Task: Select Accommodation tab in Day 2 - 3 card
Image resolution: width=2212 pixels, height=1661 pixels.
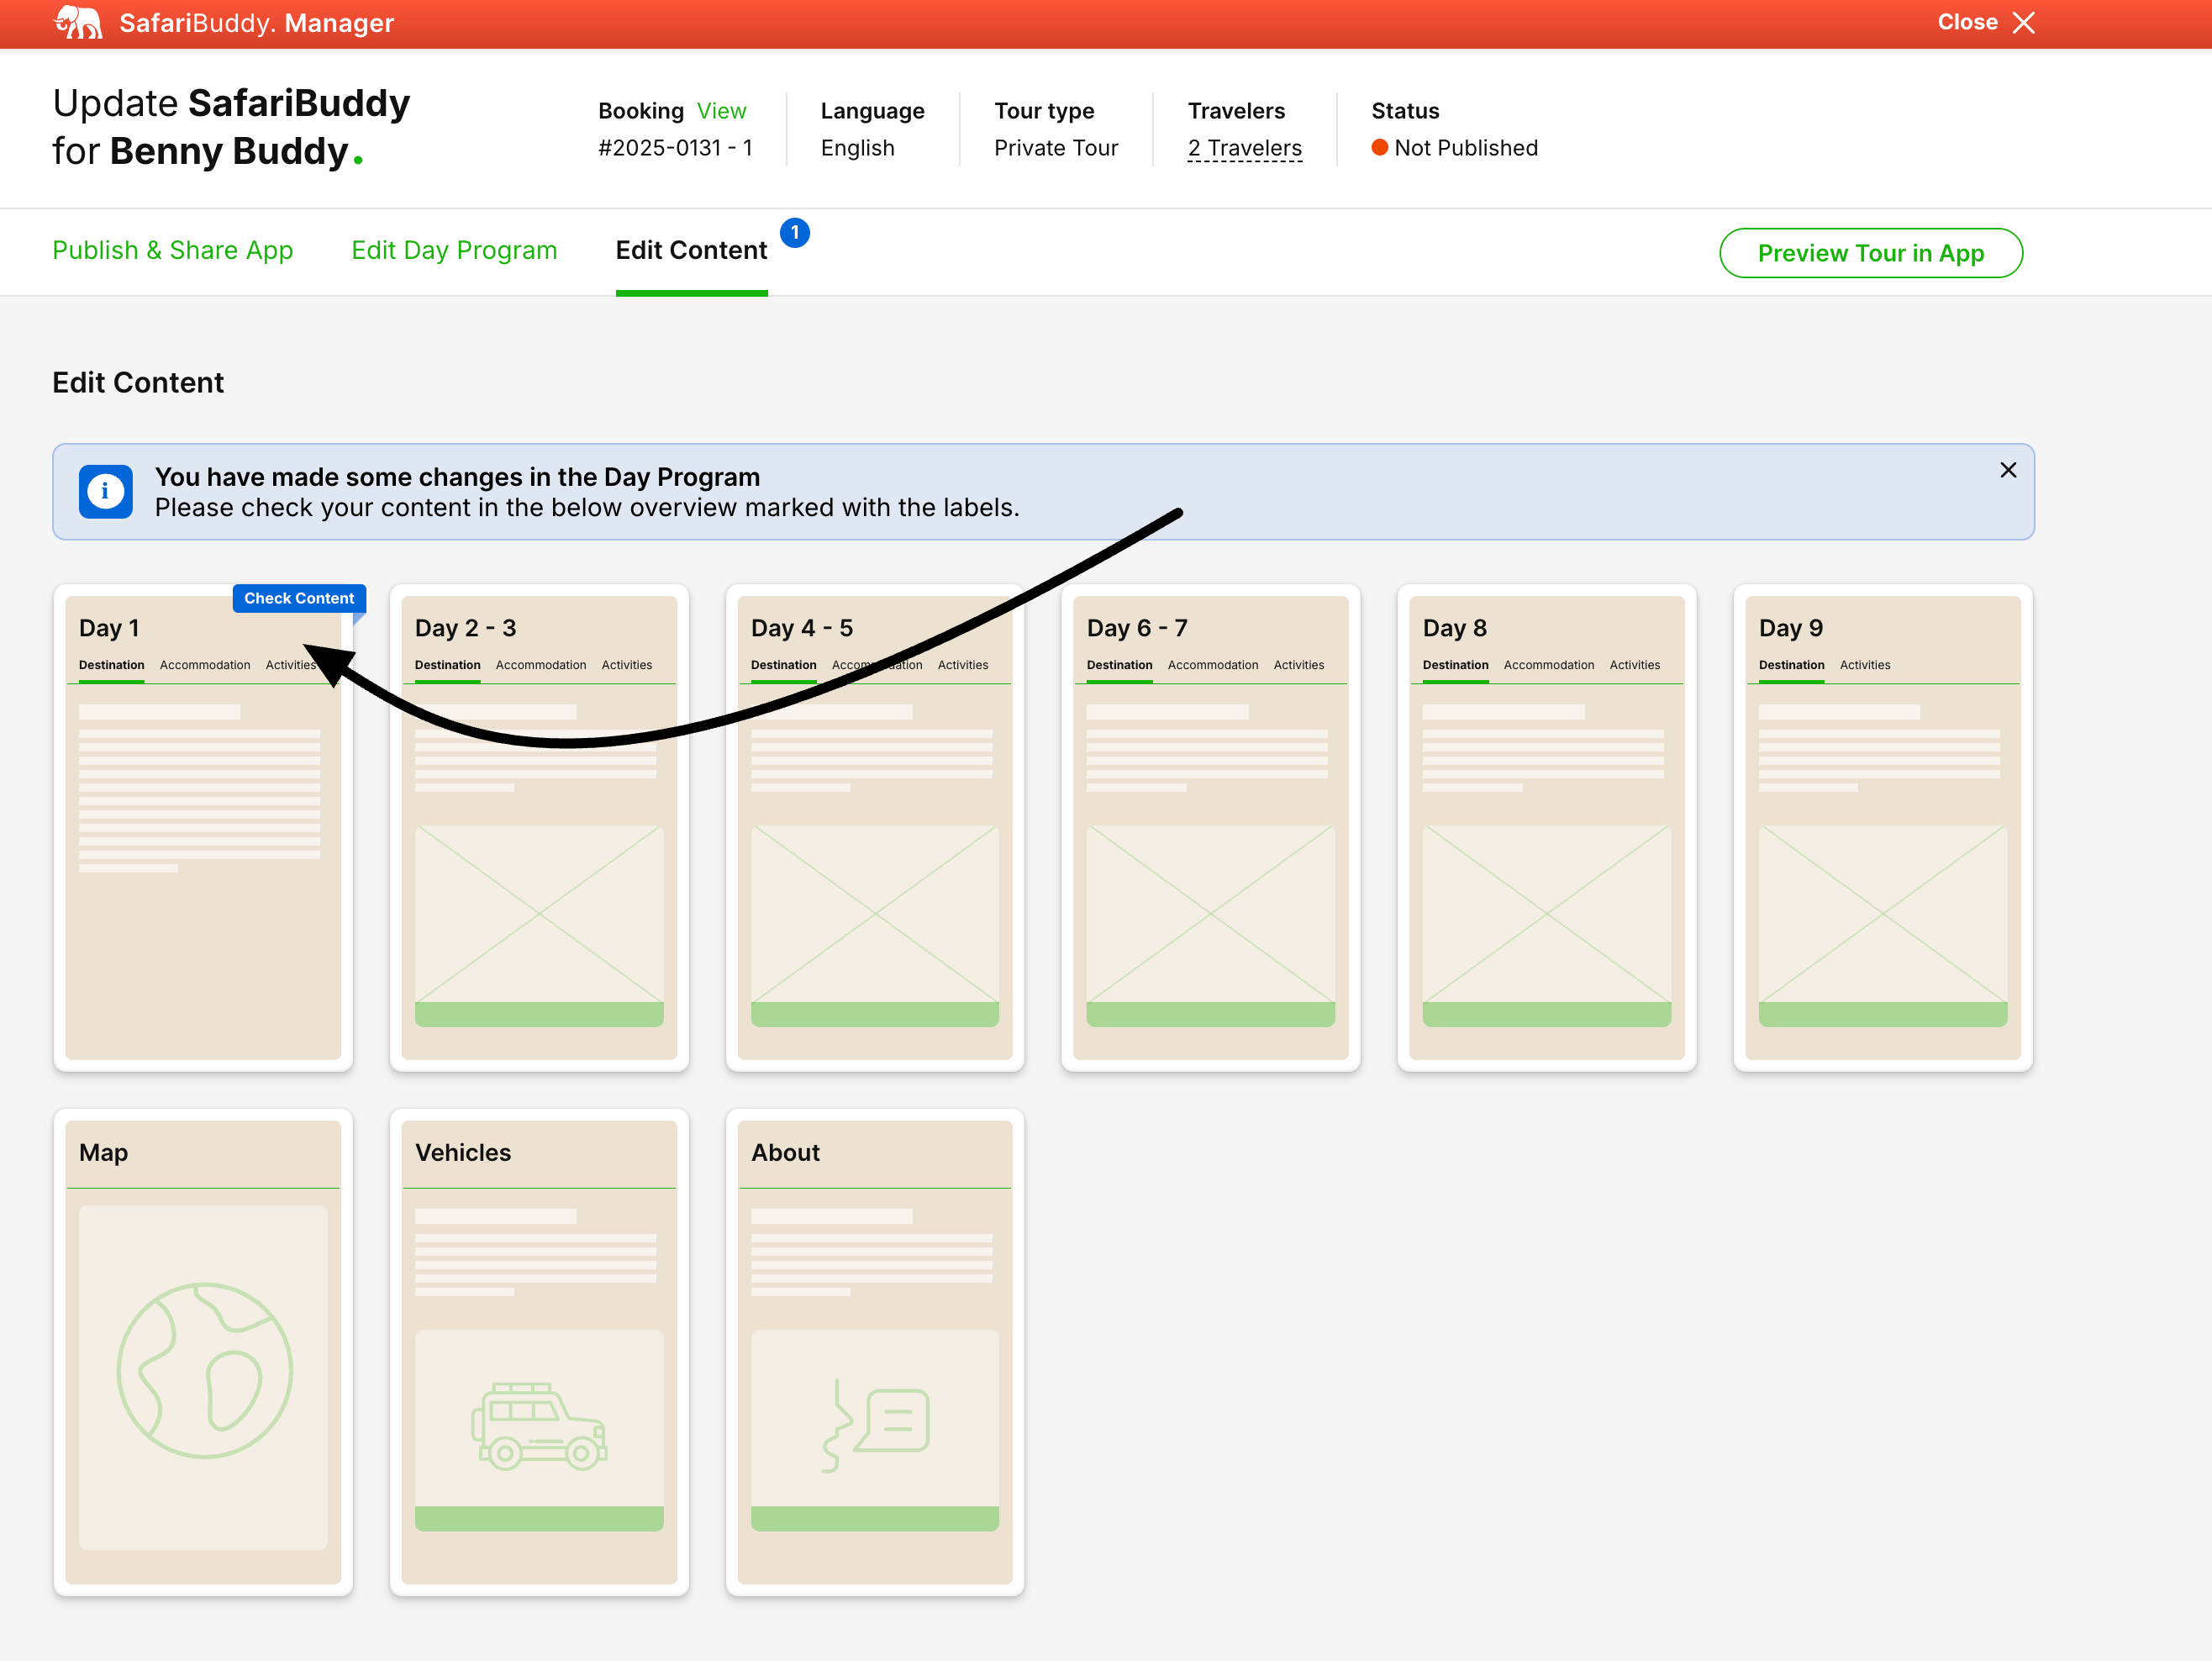Action: point(540,665)
